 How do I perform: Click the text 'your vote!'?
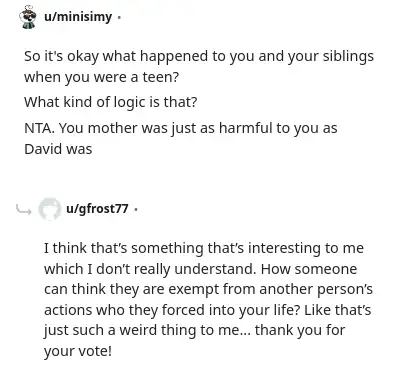(x=78, y=351)
